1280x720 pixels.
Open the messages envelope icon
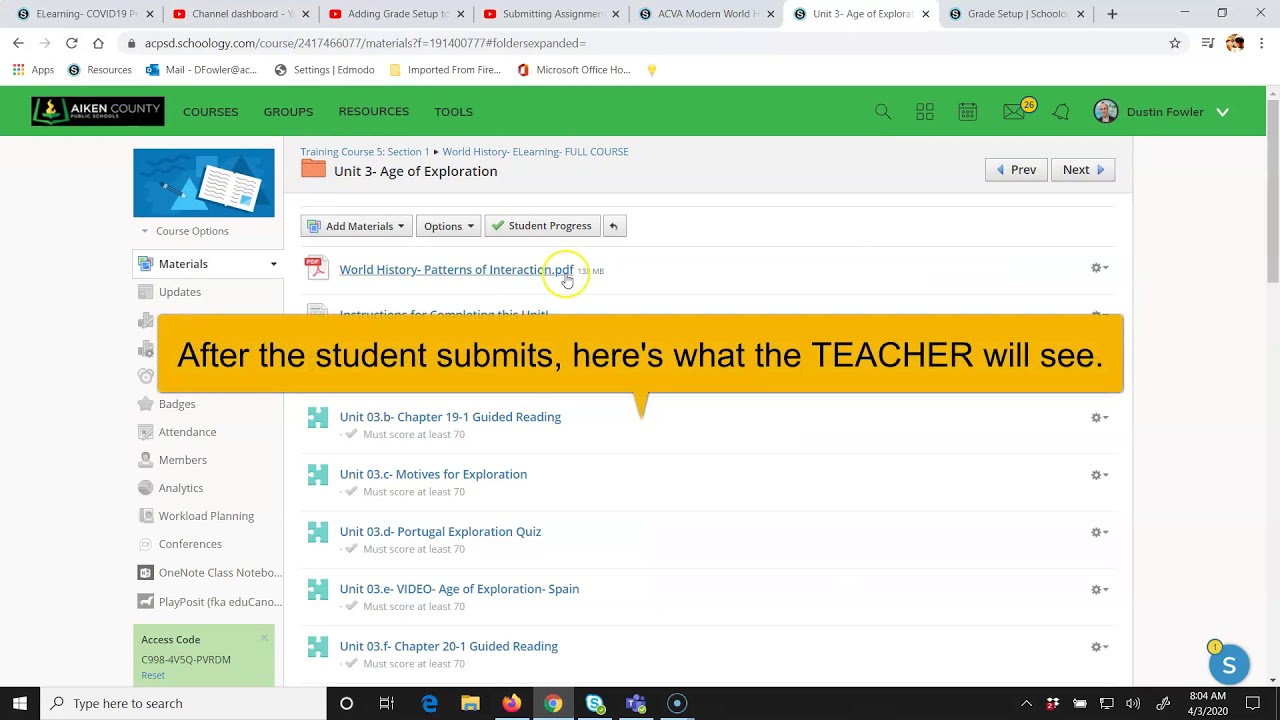(x=1014, y=112)
